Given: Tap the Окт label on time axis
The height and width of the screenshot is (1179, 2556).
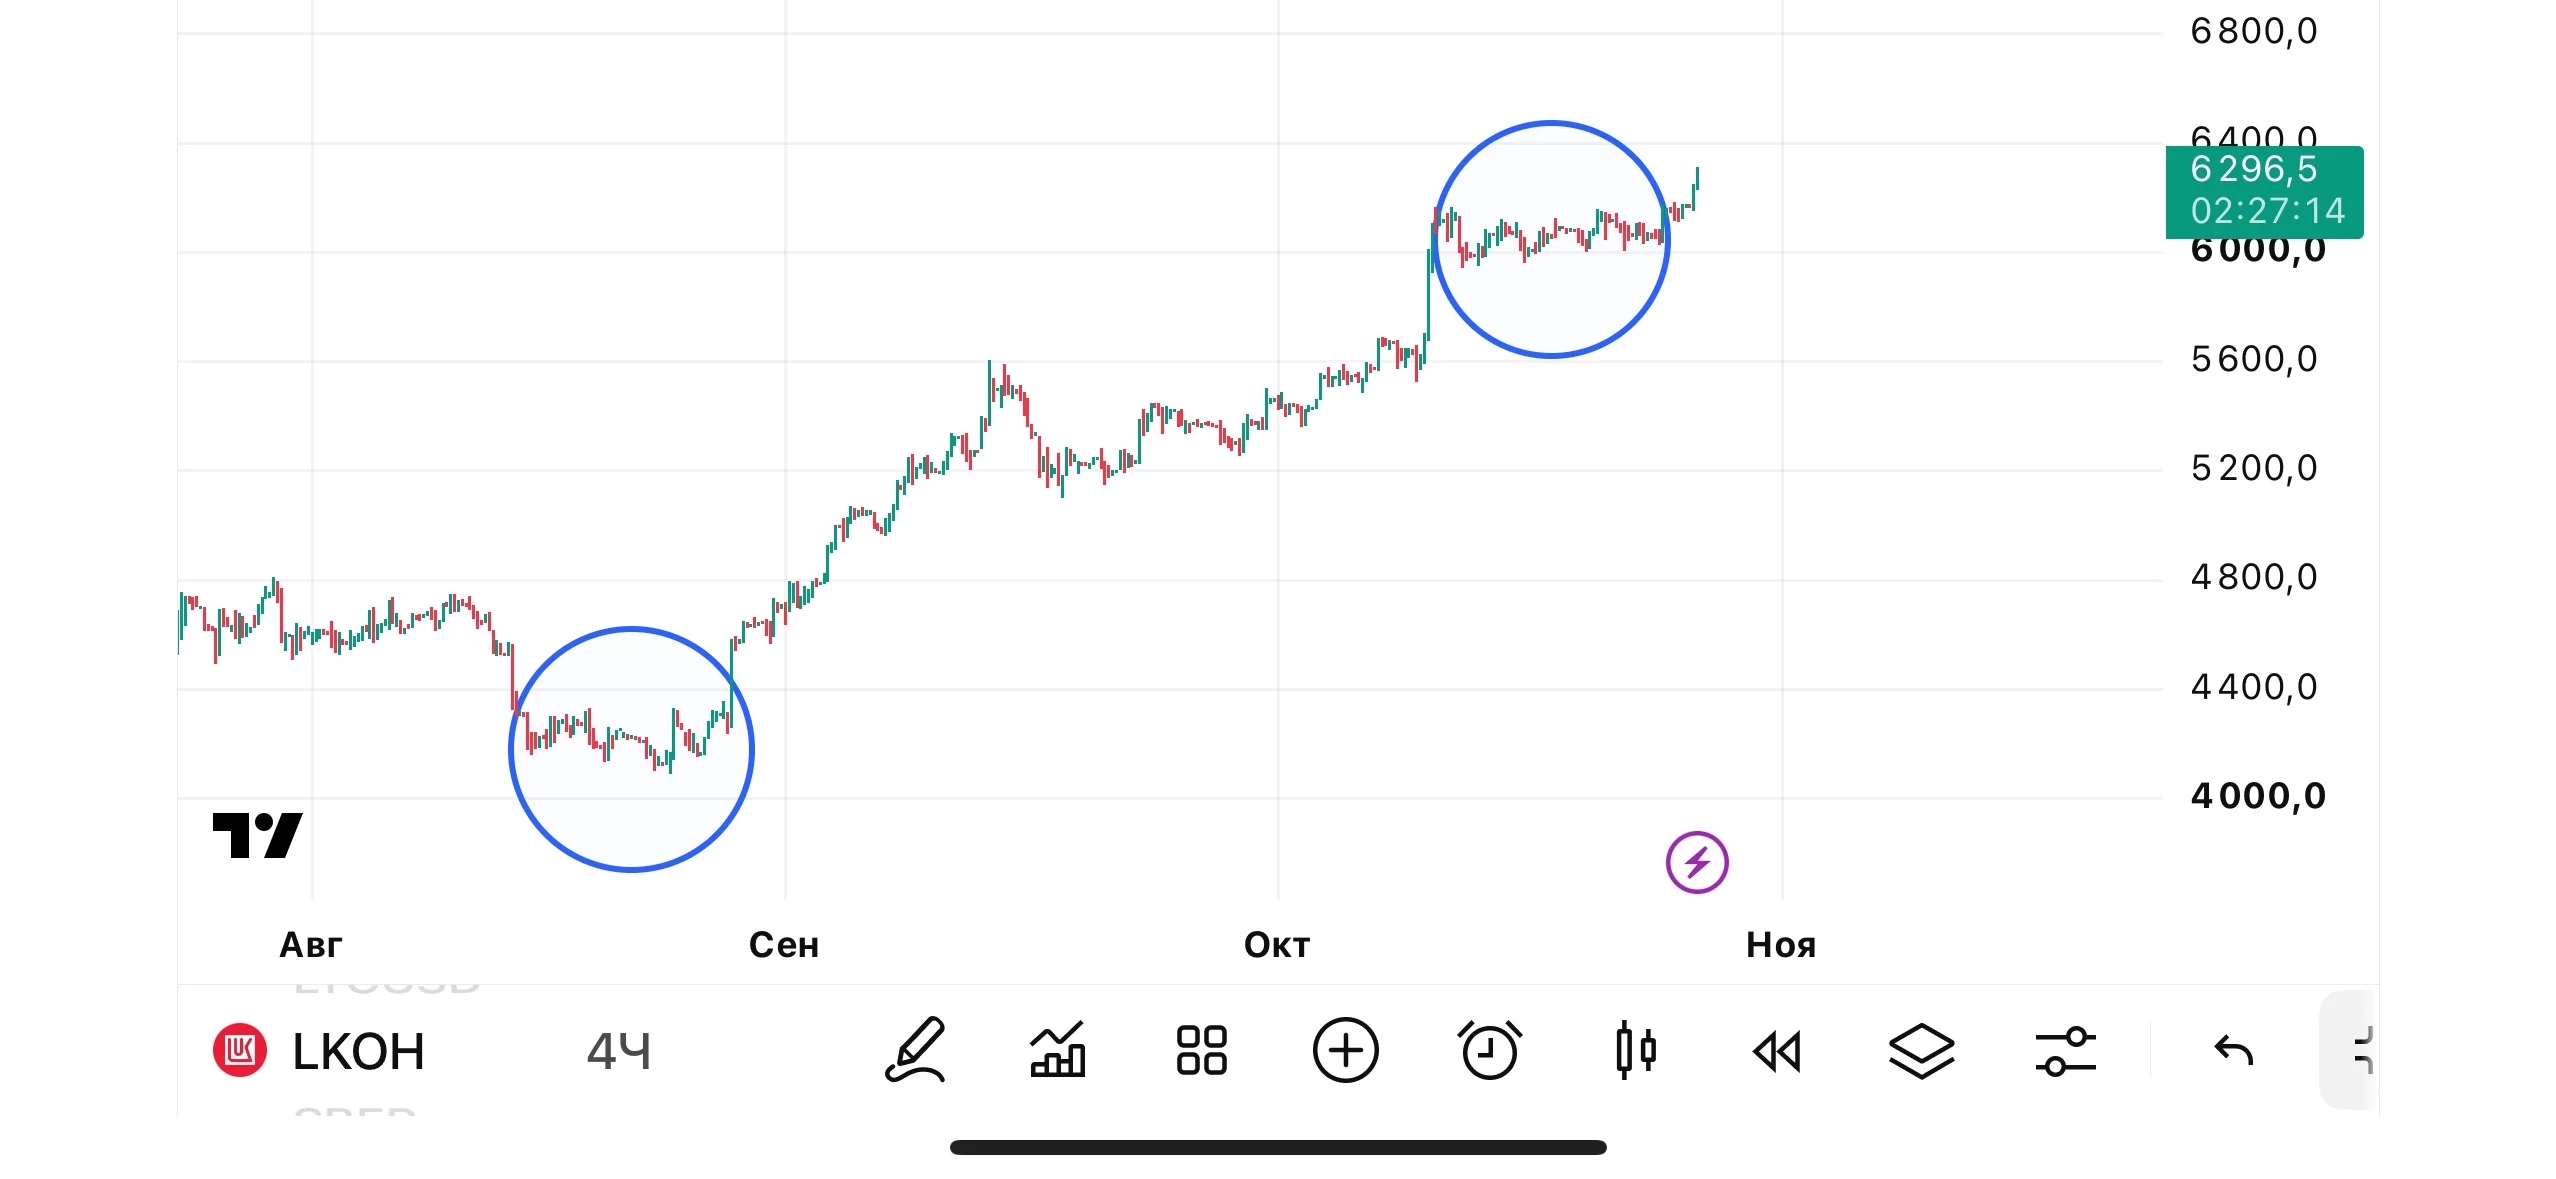Looking at the screenshot, I should point(1277,945).
